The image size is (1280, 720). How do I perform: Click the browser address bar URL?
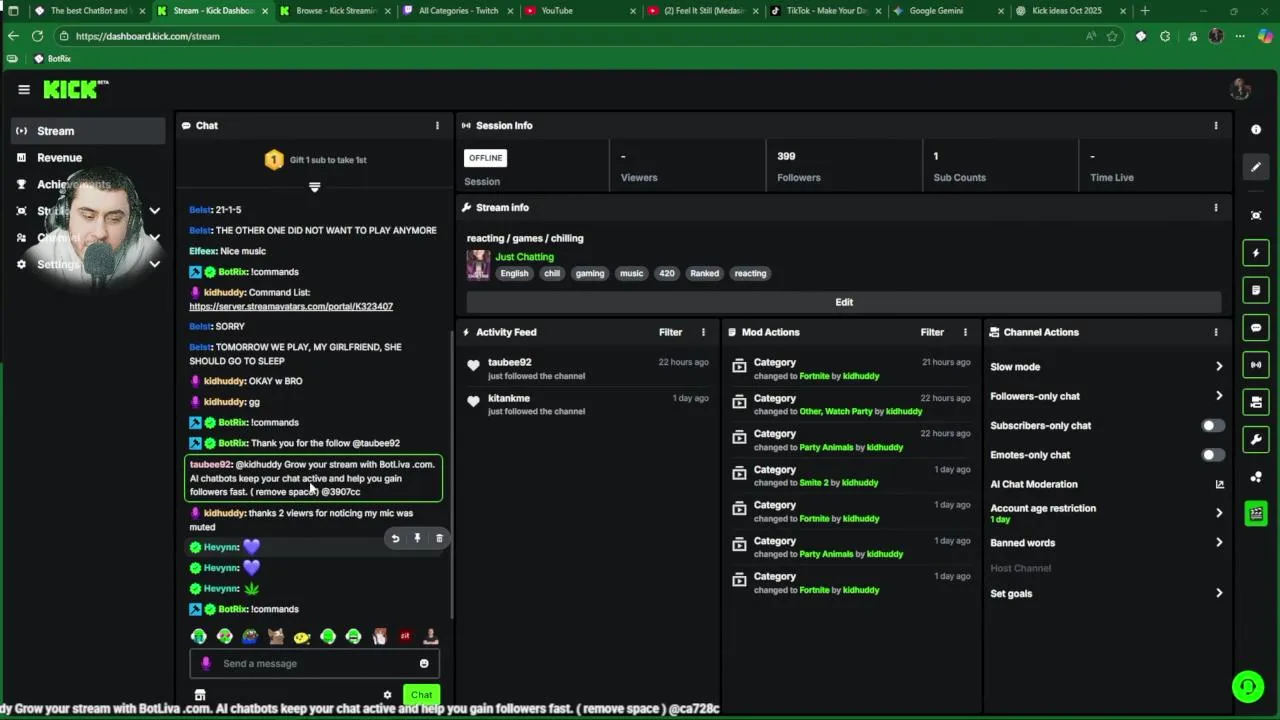[147, 36]
